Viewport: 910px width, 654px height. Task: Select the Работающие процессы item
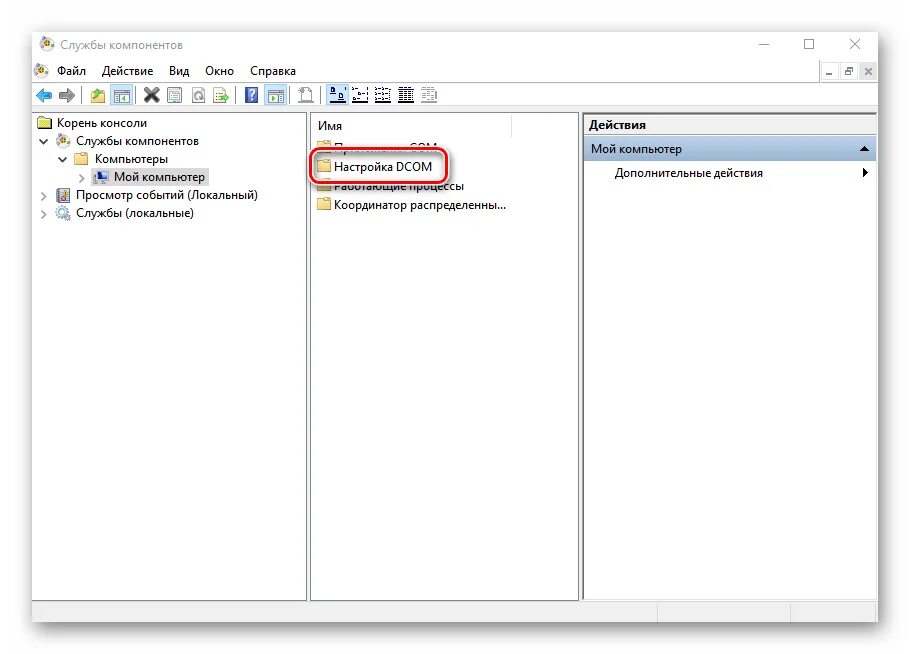click(x=399, y=186)
